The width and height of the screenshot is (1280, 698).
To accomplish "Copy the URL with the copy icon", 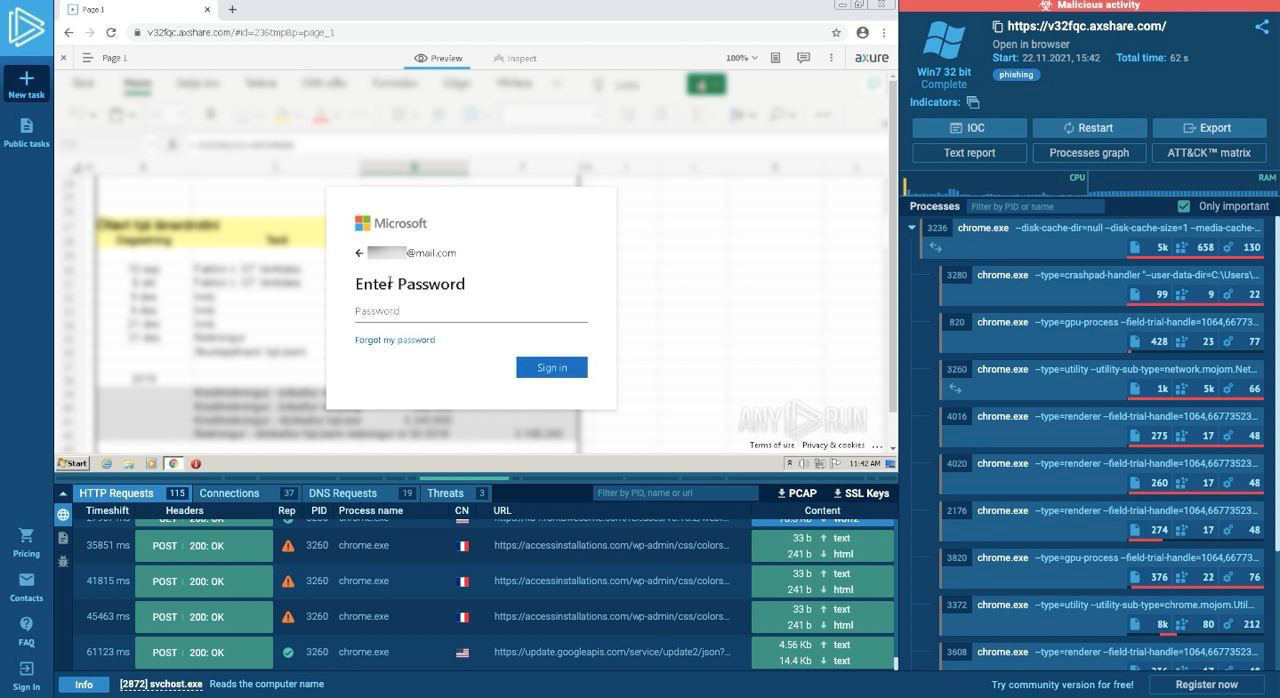I will pyautogui.click(x=997, y=27).
